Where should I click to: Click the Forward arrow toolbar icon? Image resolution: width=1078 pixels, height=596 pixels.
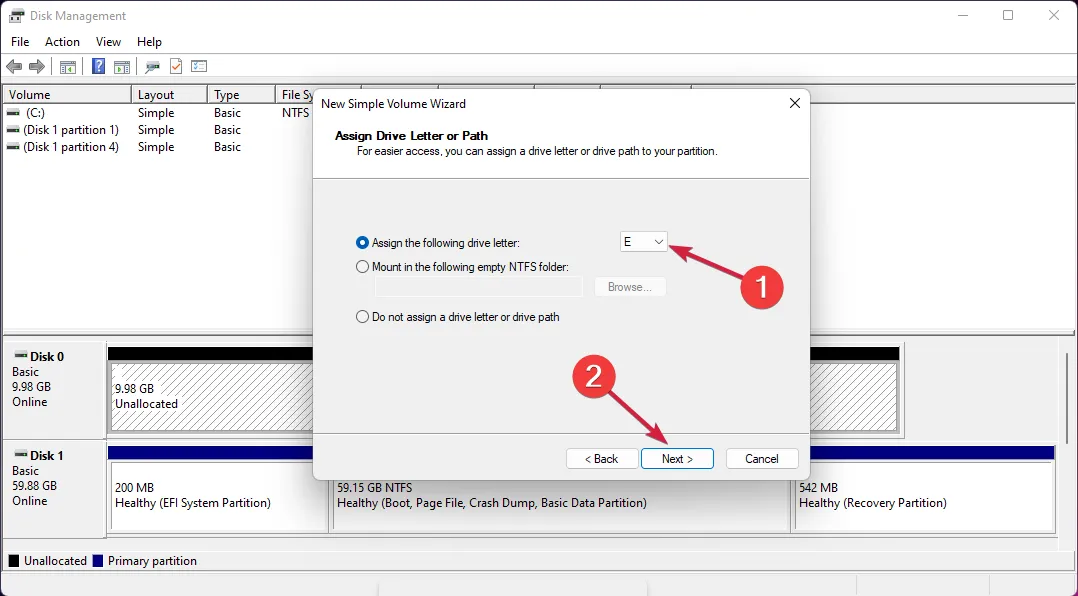(x=36, y=67)
